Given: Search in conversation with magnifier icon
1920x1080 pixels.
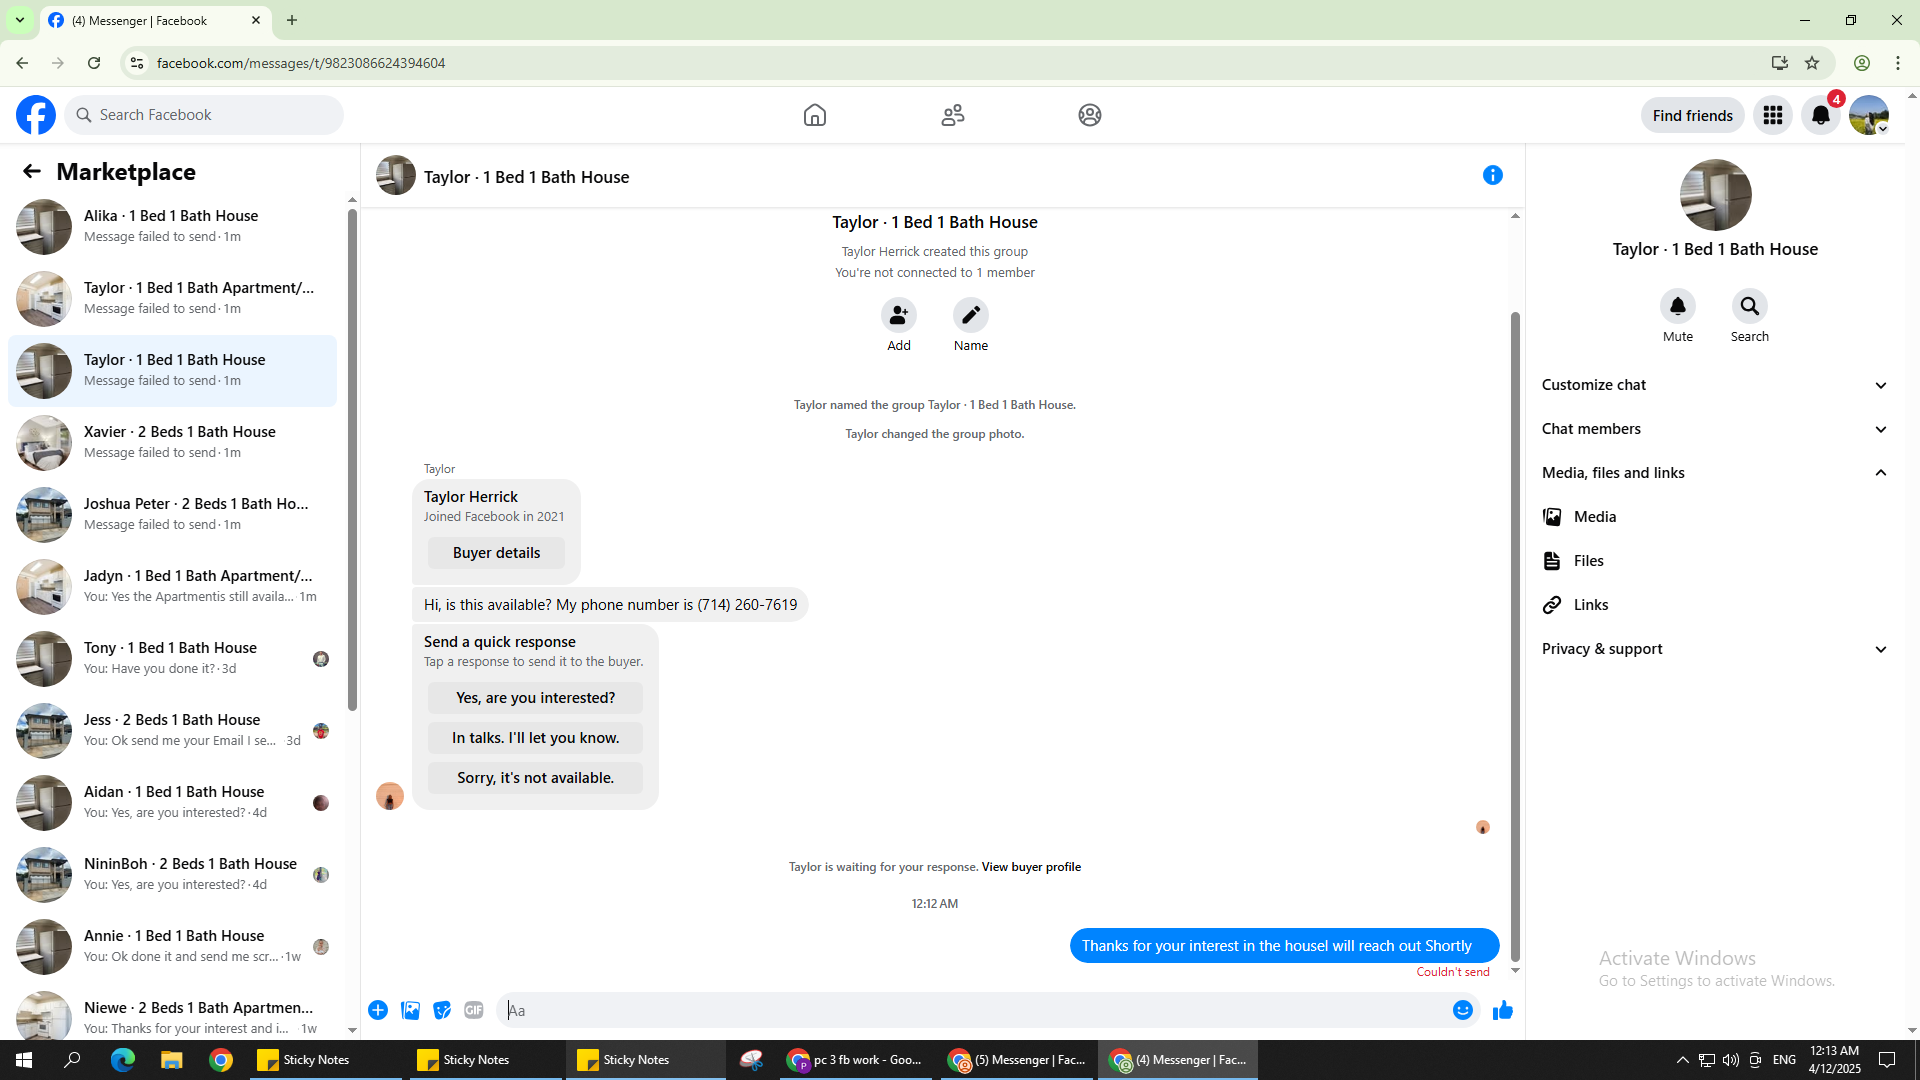Looking at the screenshot, I should tap(1750, 306).
